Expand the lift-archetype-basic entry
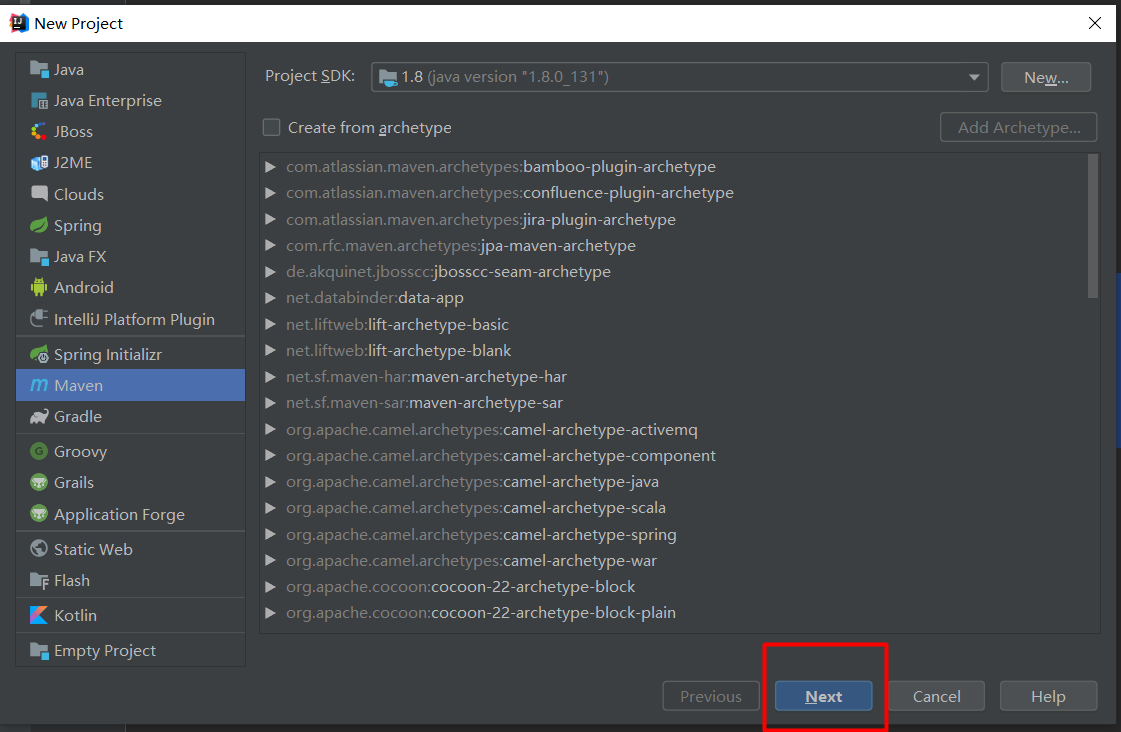This screenshot has width=1121, height=732. click(270, 325)
